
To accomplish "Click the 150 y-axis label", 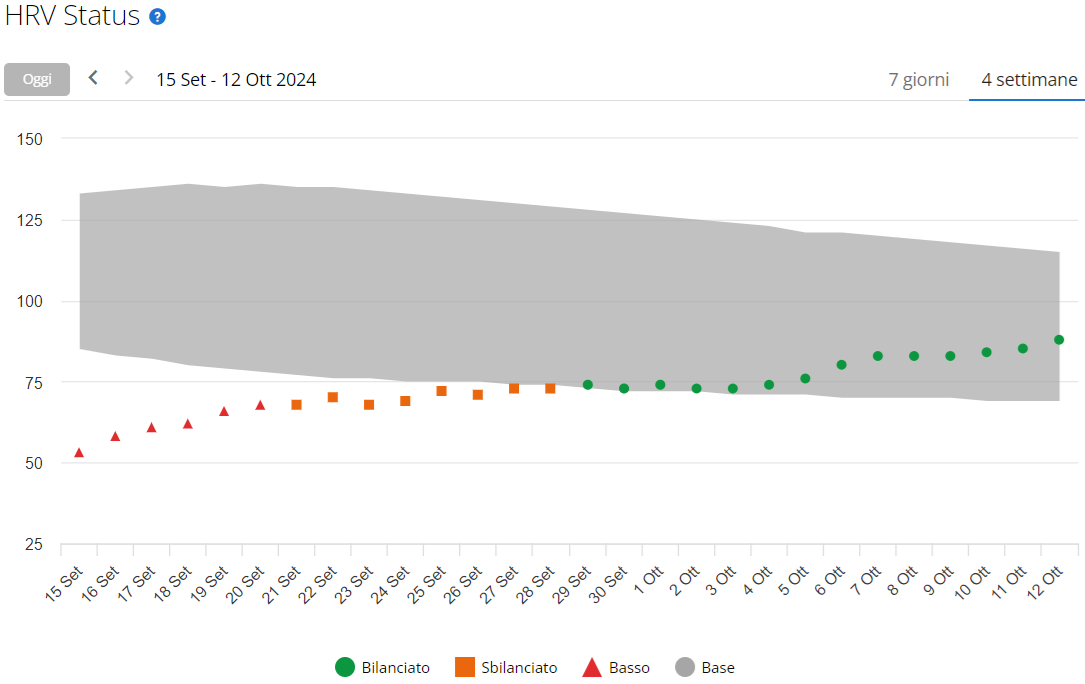I will 30,139.
